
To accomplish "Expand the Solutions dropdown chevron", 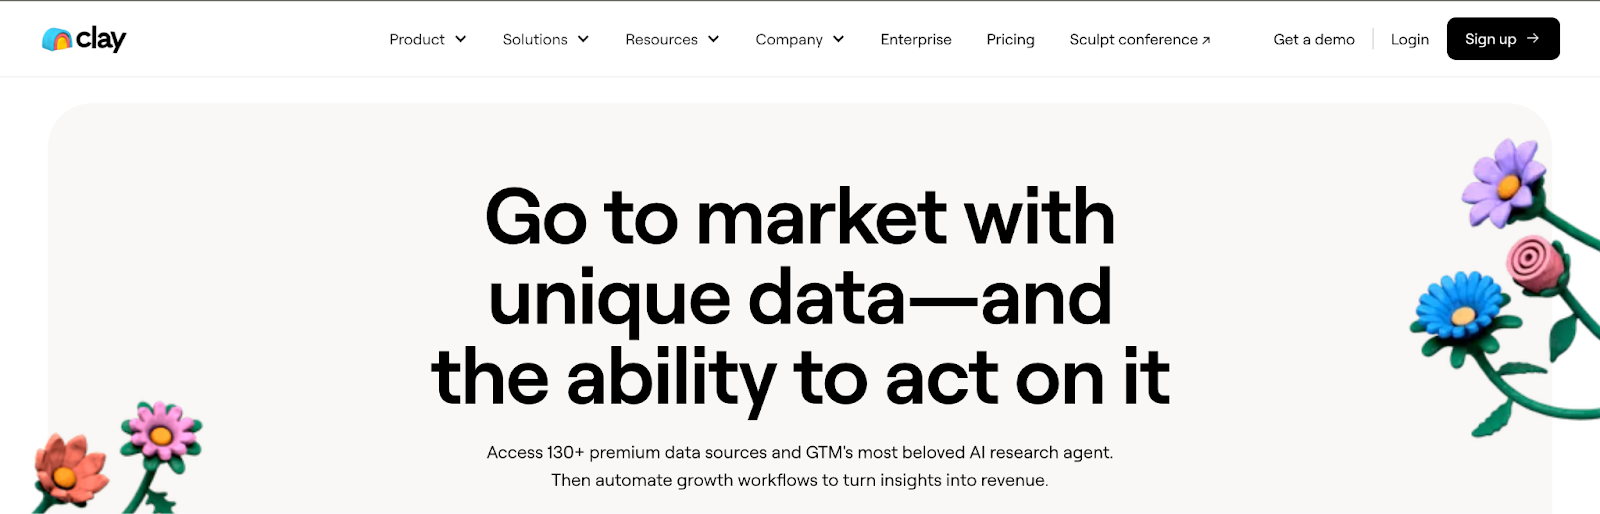I will point(583,39).
